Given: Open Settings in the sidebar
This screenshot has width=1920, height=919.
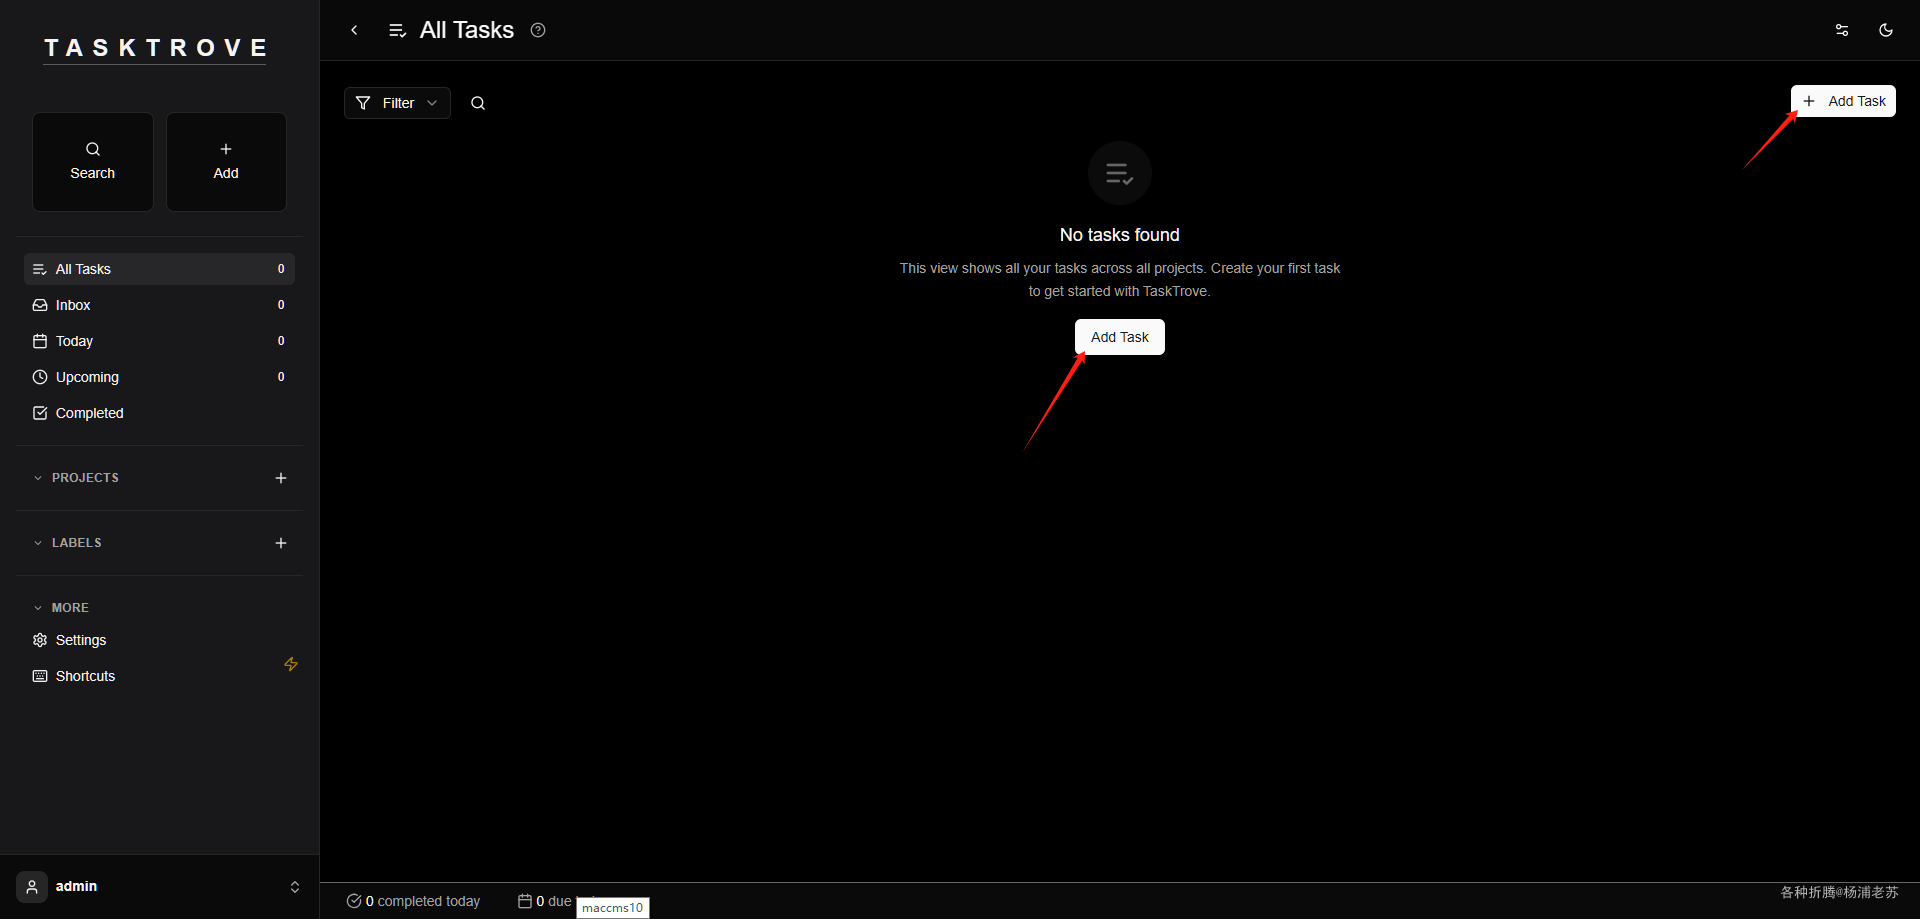Looking at the screenshot, I should click(x=159, y=640).
